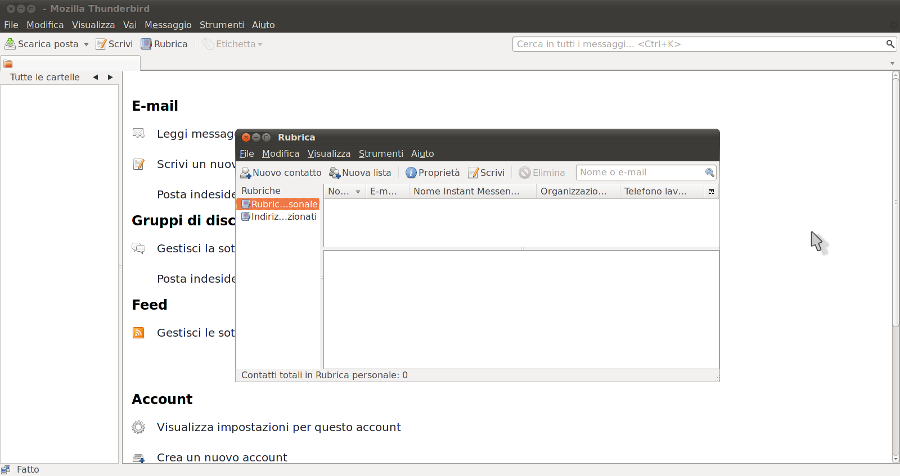Click Scrivi in the Rubrica toolbar
900x476 pixels.
[486, 172]
